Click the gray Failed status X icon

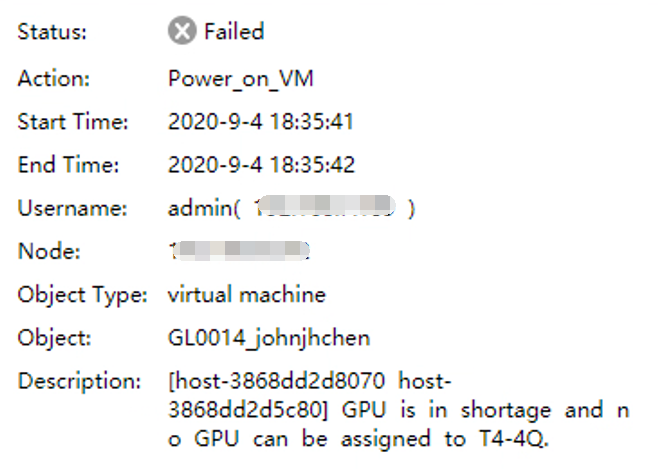(181, 32)
